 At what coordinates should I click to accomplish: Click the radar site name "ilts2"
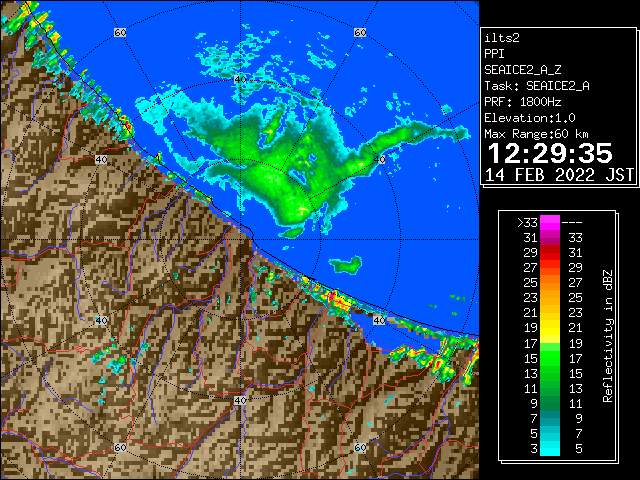pyautogui.click(x=502, y=38)
